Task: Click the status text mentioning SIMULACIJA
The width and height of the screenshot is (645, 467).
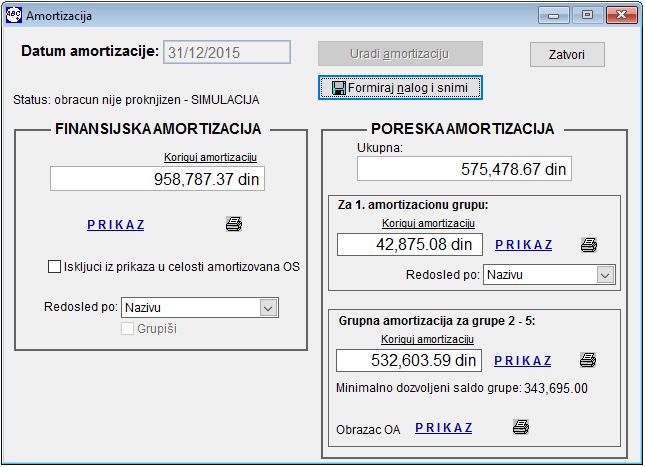Action: pos(136,100)
